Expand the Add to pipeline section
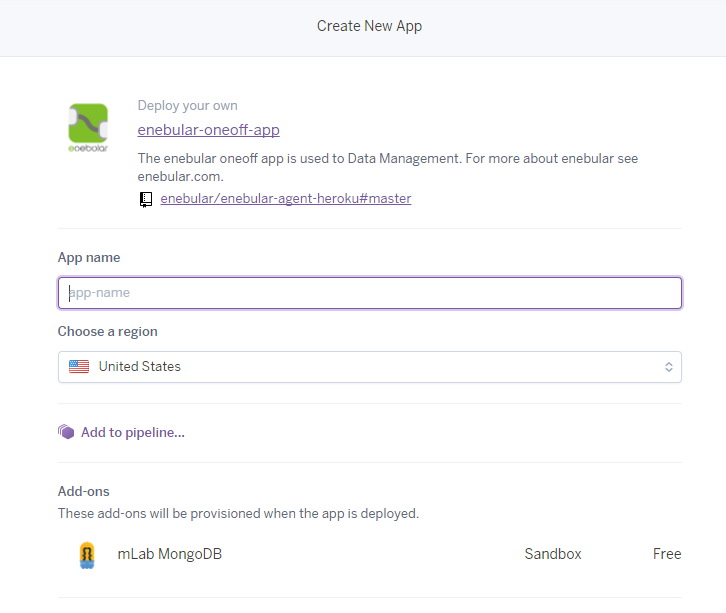The height and width of the screenshot is (613, 726). click(x=132, y=432)
